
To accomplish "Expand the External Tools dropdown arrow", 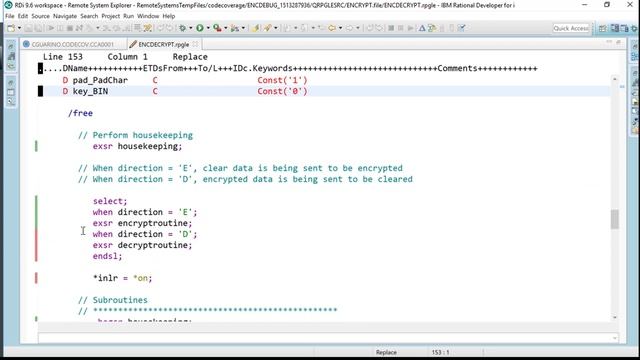I will 243,28.
